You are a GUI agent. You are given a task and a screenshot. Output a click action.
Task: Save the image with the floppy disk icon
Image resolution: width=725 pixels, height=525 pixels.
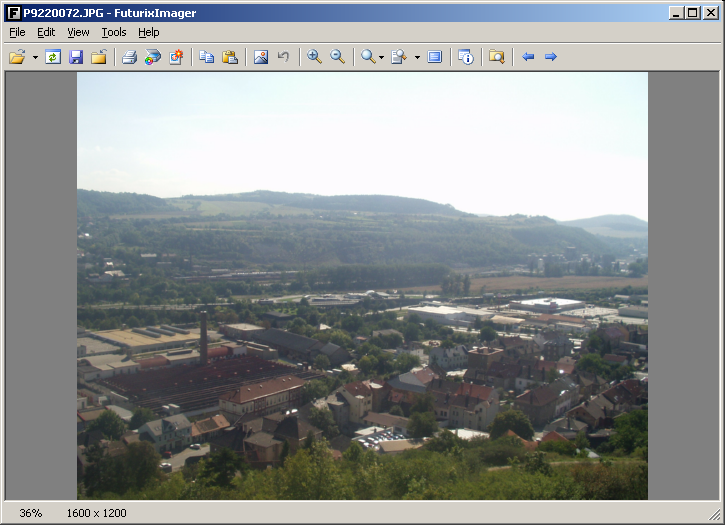76,57
